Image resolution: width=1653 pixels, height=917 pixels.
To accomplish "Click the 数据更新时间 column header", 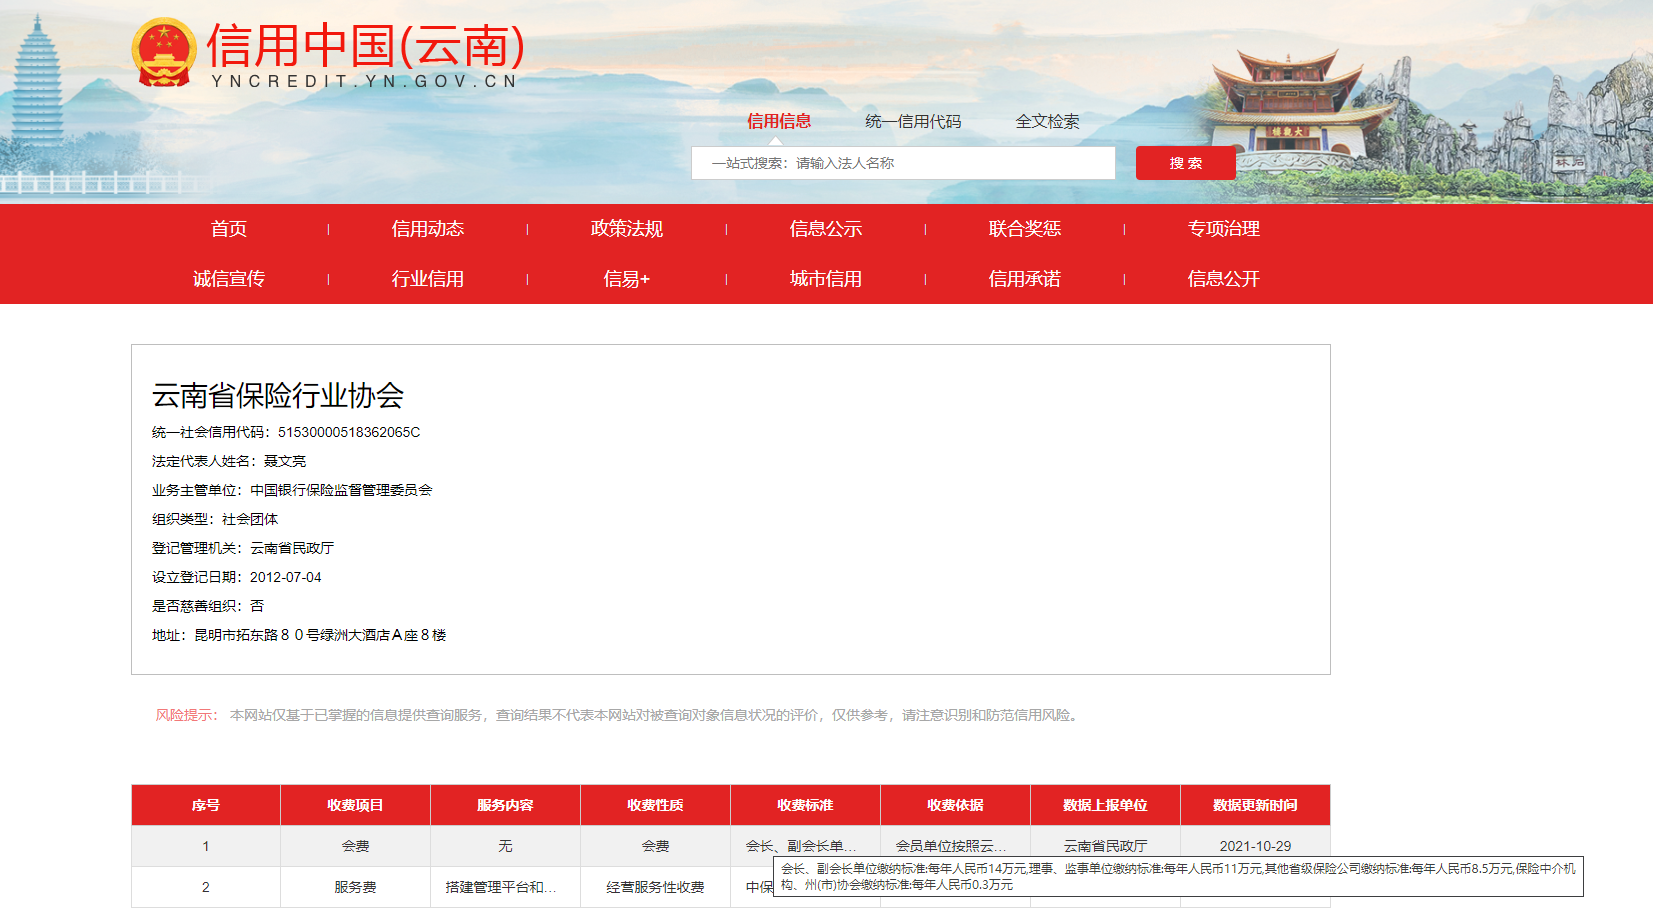I will 1255,805.
